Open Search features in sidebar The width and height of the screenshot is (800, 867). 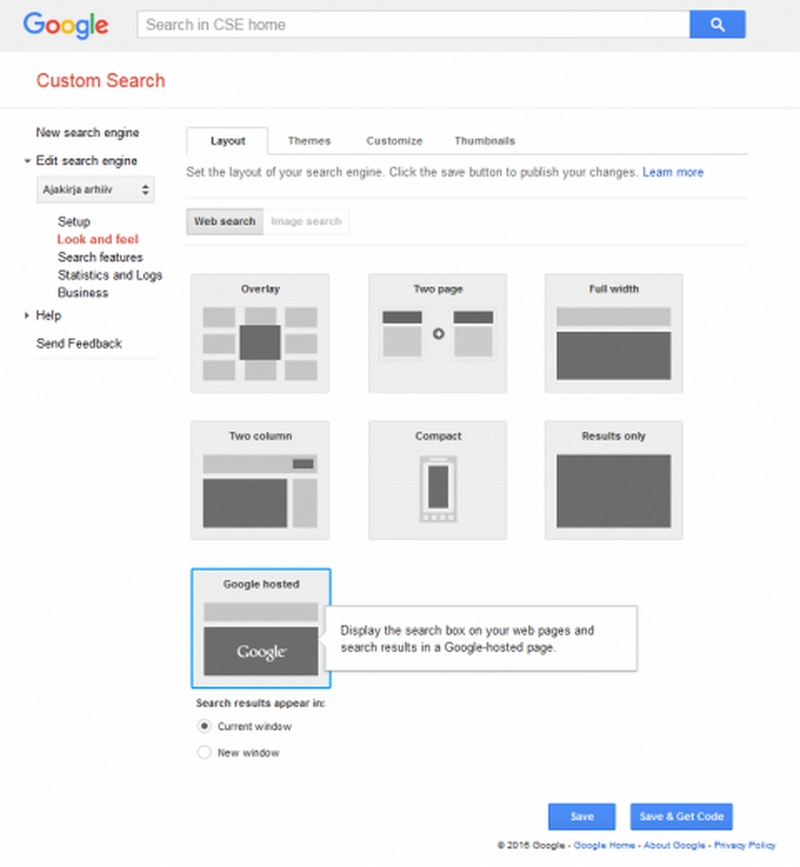tap(100, 257)
